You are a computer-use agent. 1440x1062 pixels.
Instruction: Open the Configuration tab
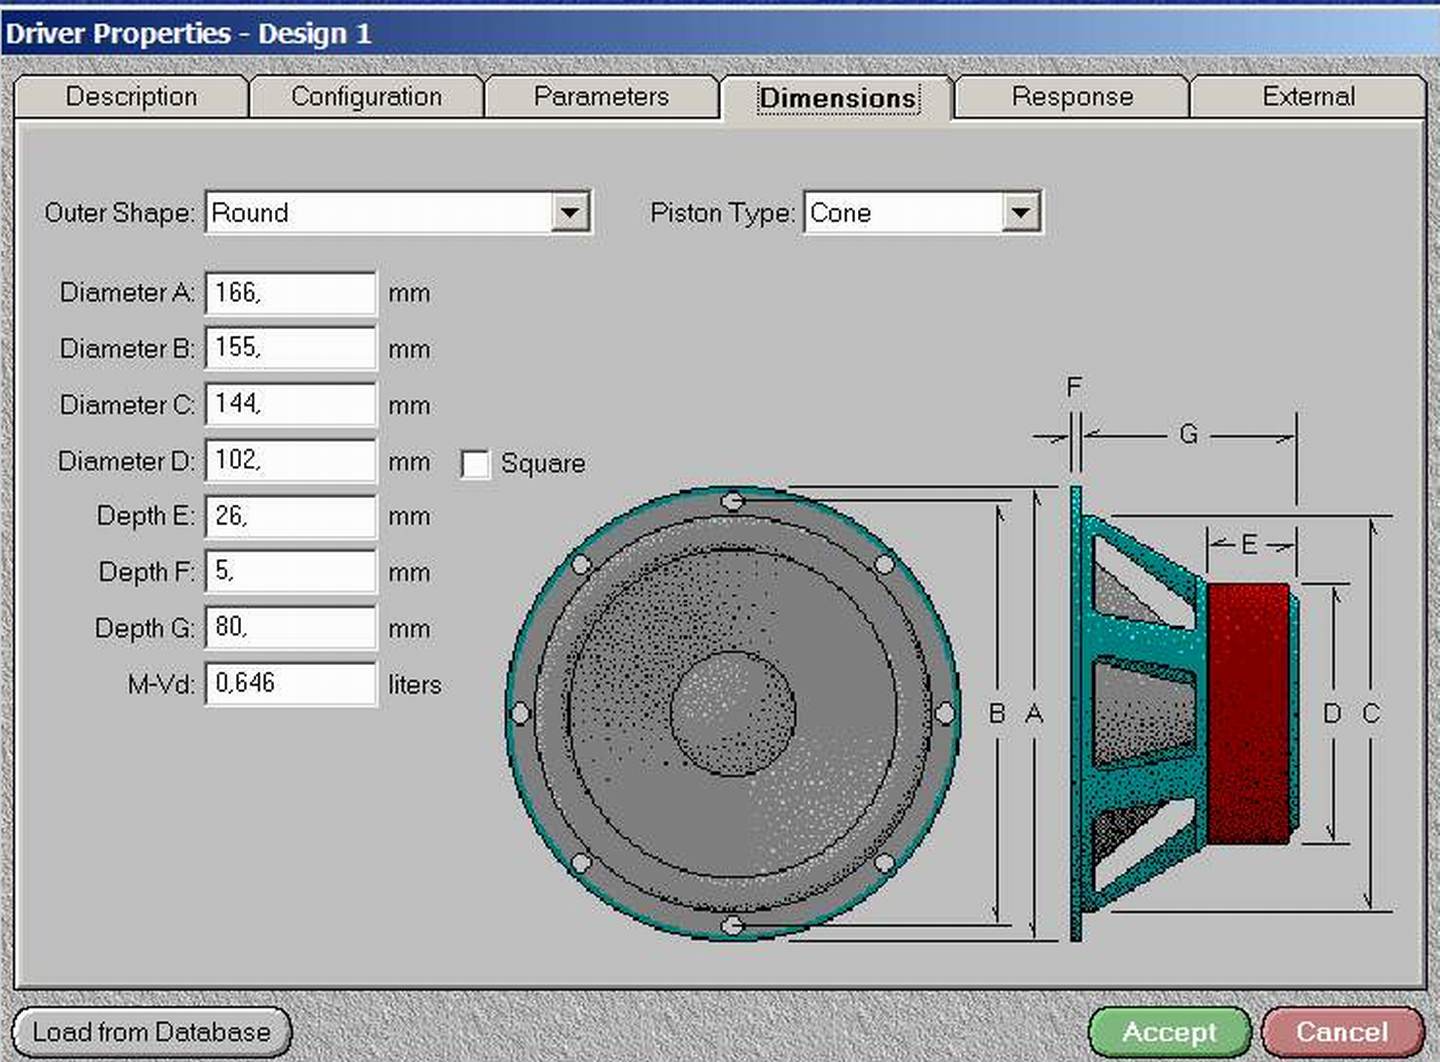point(366,97)
